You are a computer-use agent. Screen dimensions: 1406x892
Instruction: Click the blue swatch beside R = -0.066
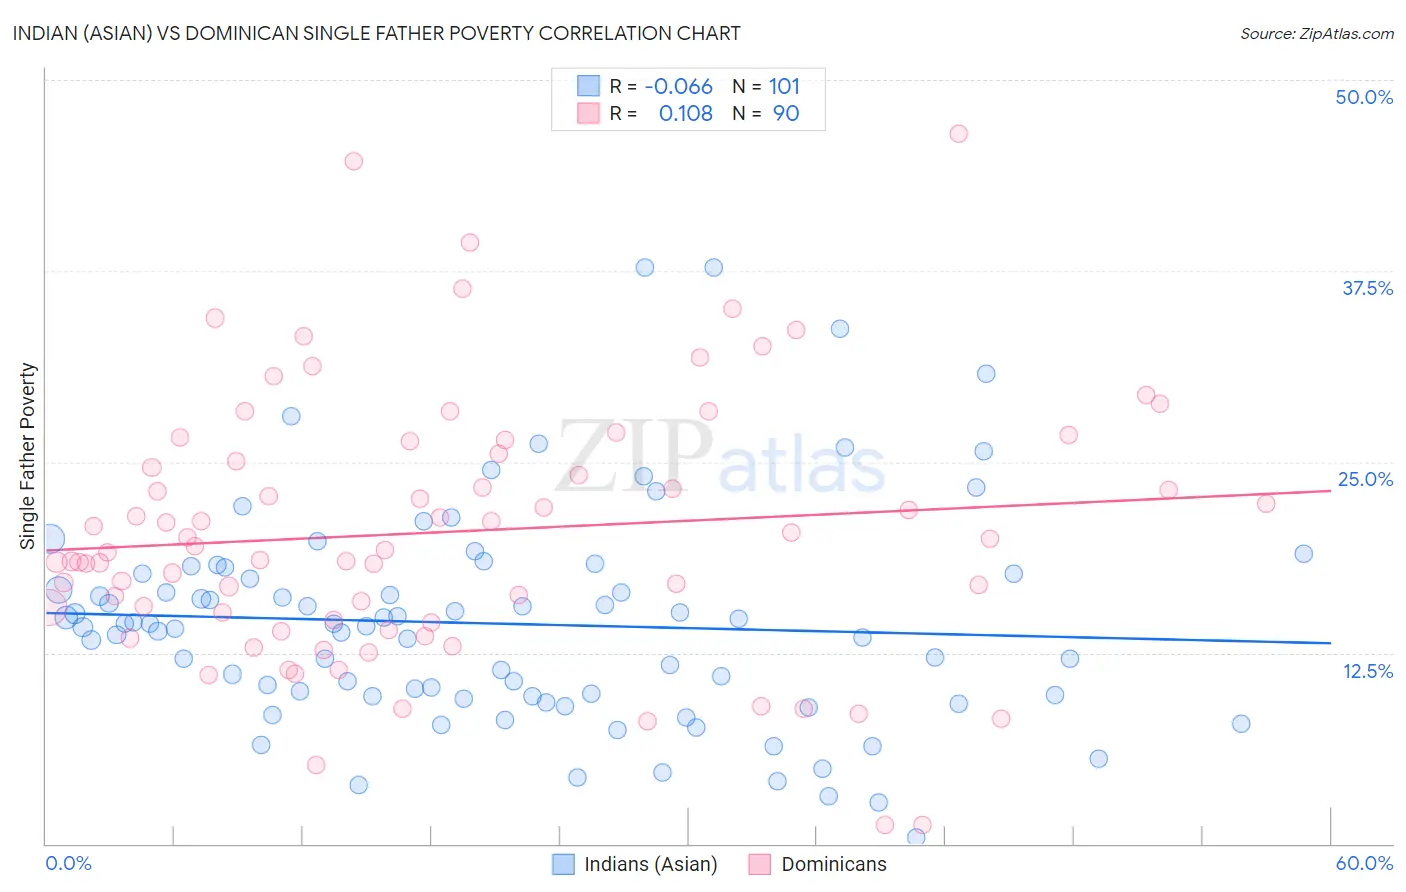(x=588, y=86)
